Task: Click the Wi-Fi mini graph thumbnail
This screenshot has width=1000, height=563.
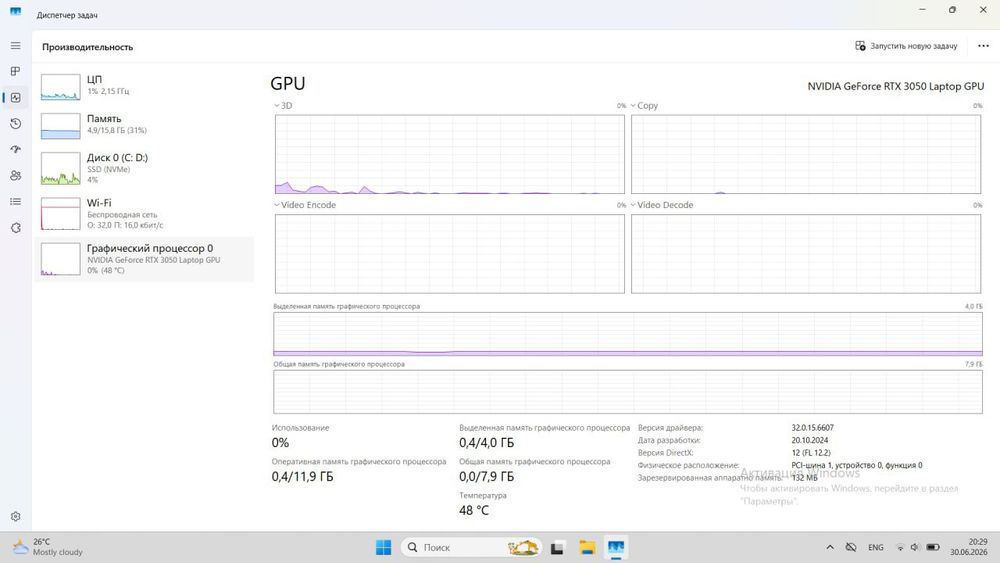Action: tap(61, 214)
